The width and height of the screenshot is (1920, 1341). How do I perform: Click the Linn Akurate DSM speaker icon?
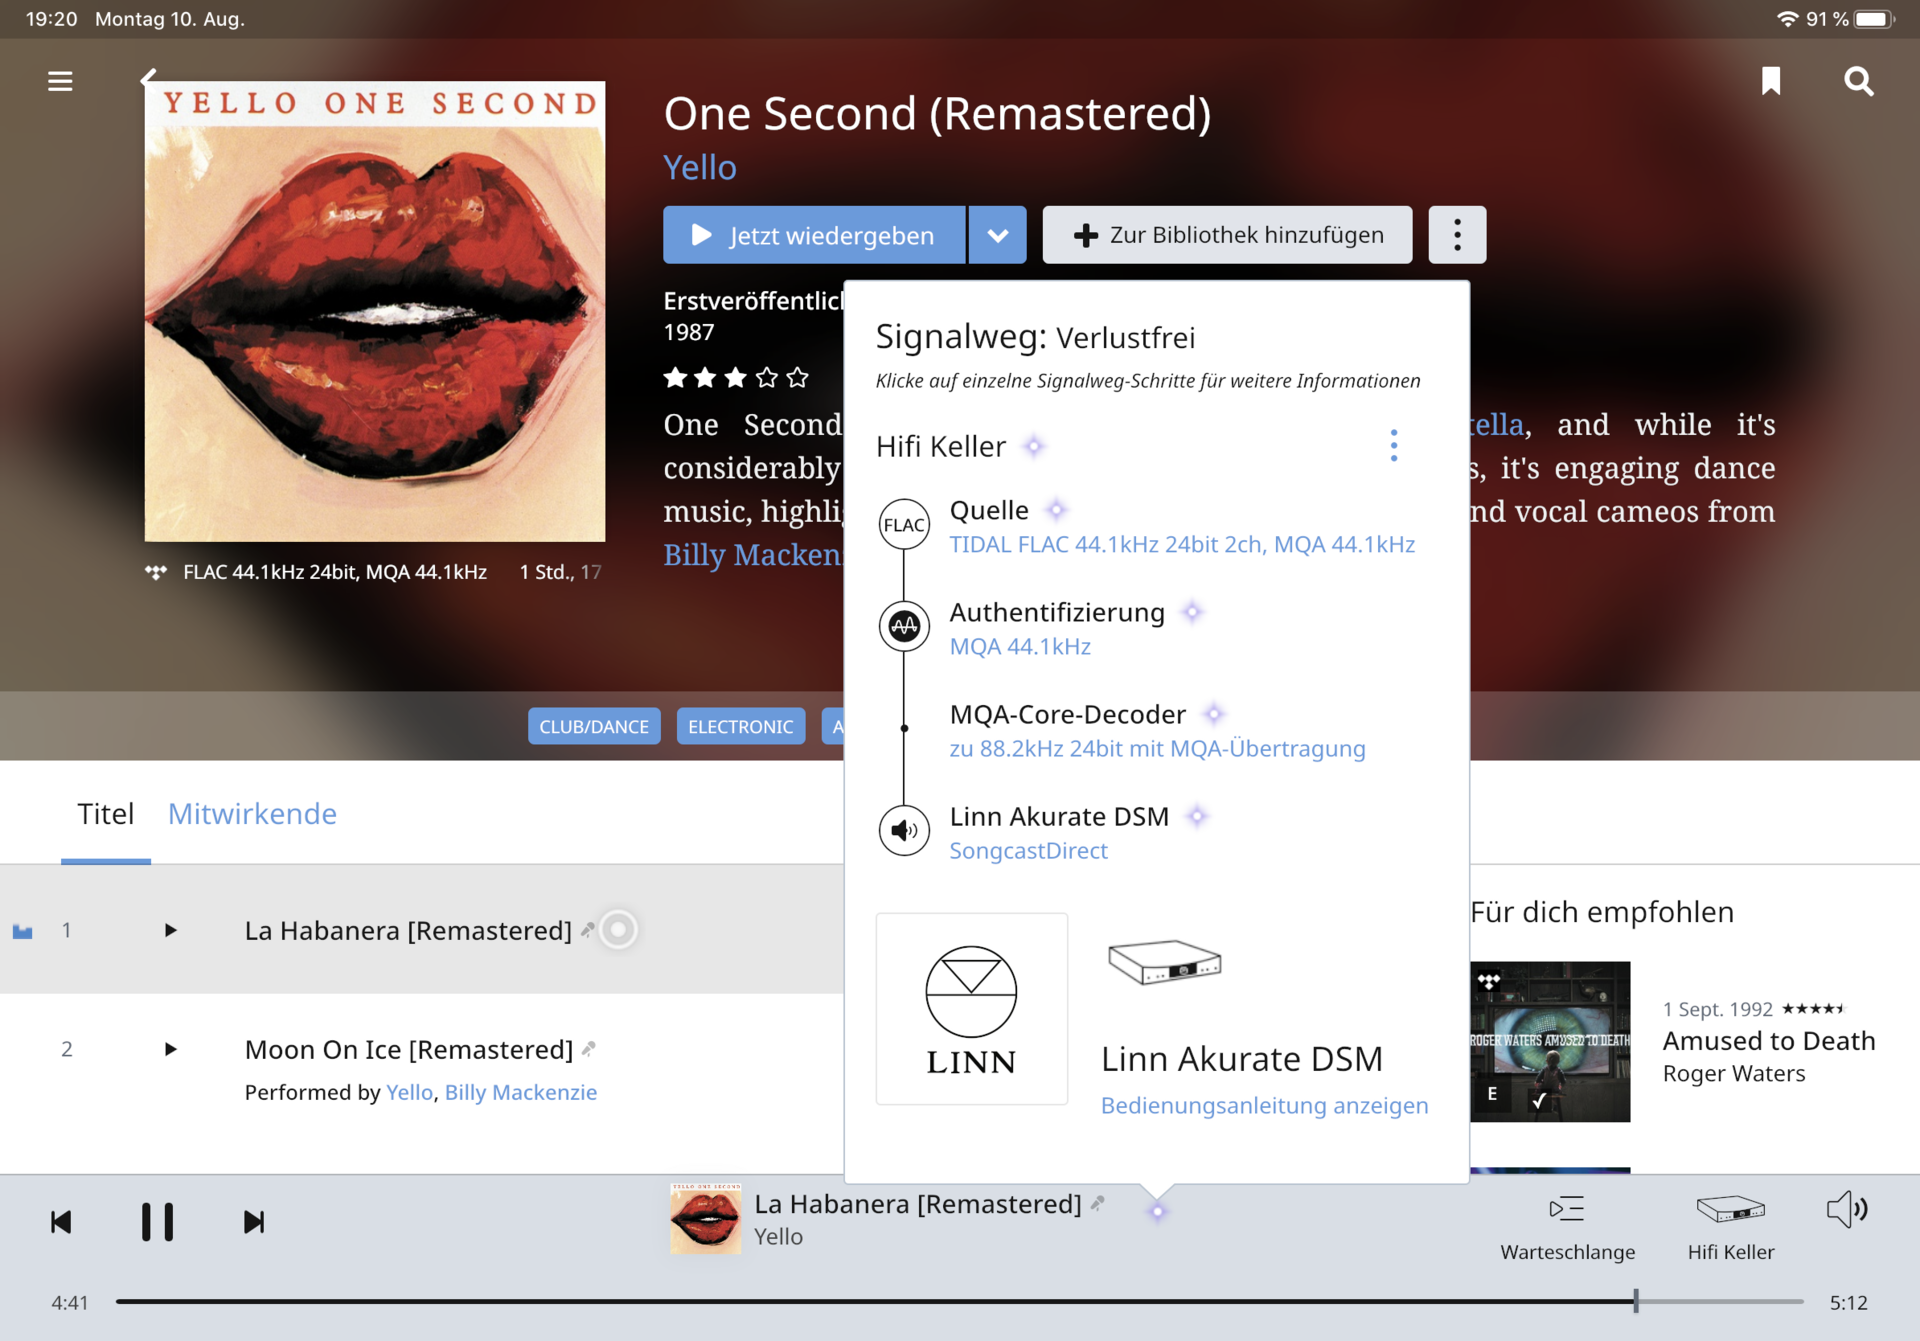[904, 831]
